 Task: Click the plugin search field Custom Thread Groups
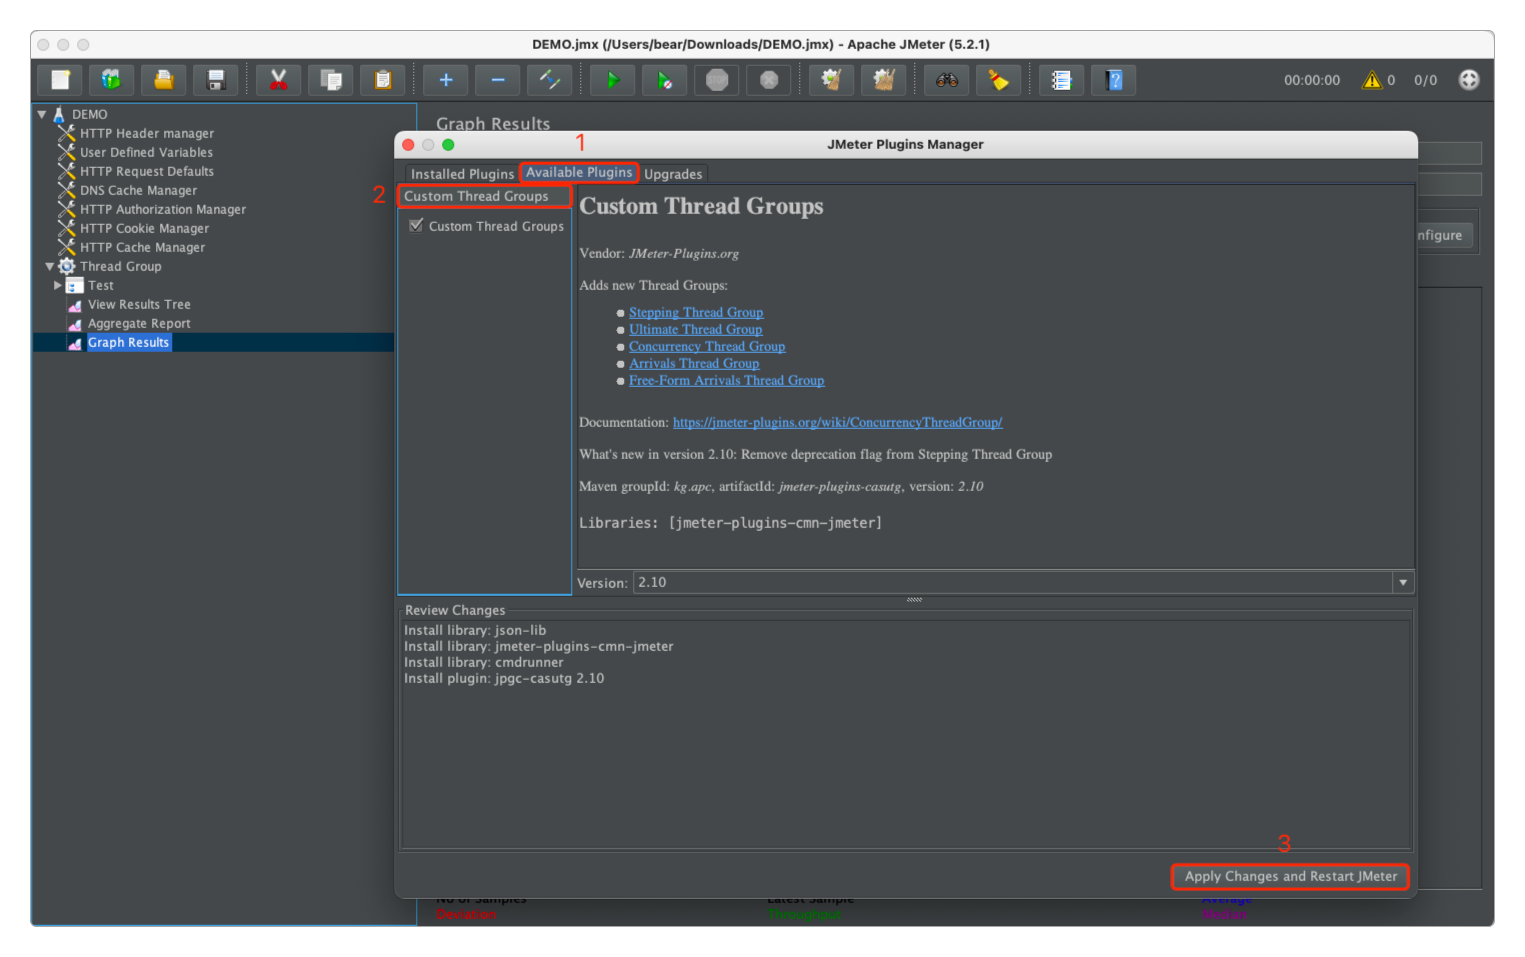pos(485,196)
